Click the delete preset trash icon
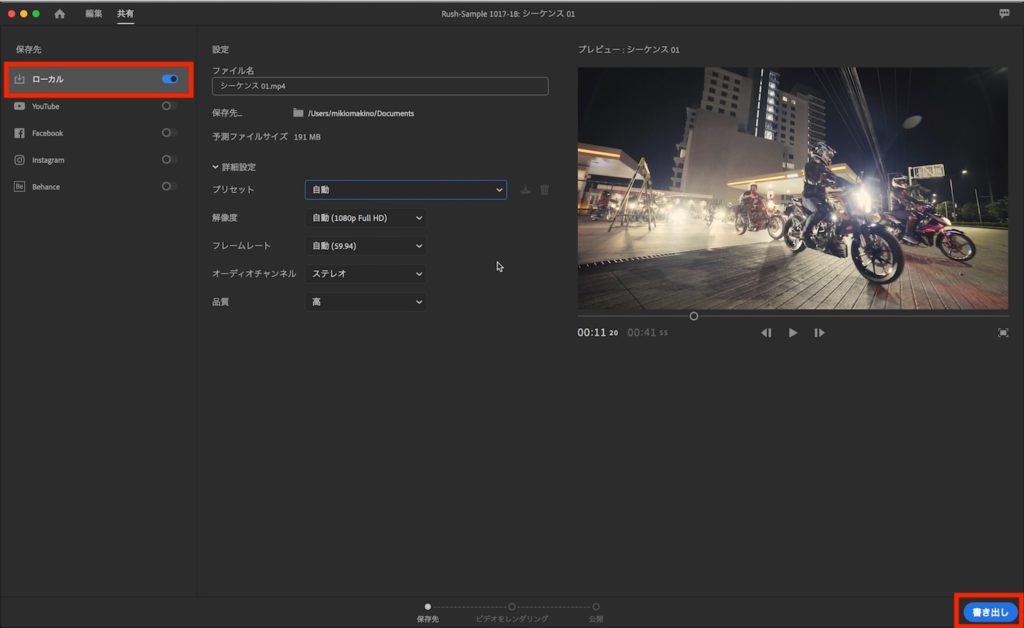This screenshot has width=1024, height=628. [545, 190]
